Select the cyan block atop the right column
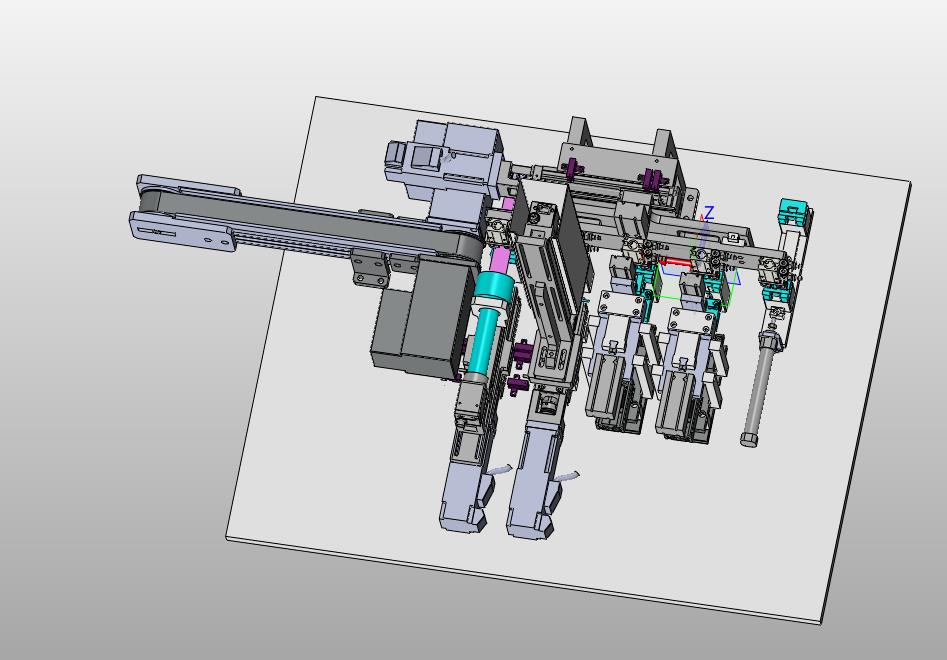The height and width of the screenshot is (660, 947). pos(793,212)
